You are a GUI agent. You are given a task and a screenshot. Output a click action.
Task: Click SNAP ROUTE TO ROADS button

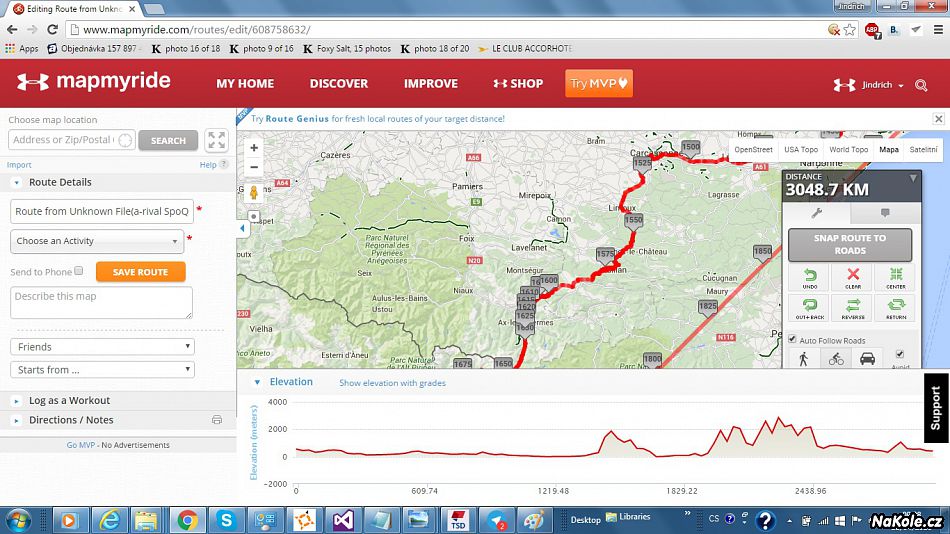(x=850, y=244)
